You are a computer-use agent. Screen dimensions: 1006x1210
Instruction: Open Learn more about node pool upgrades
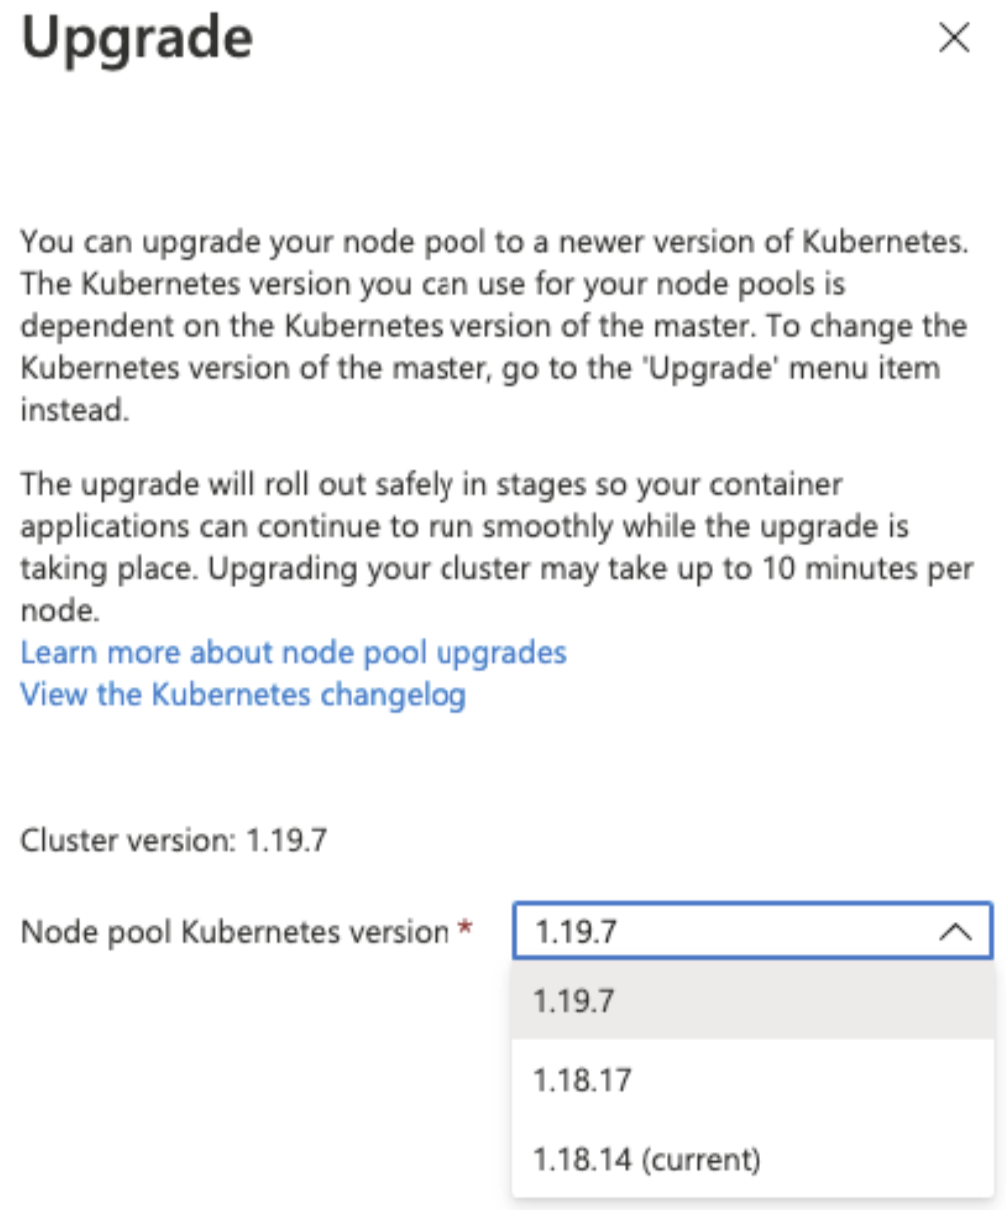[x=293, y=653]
